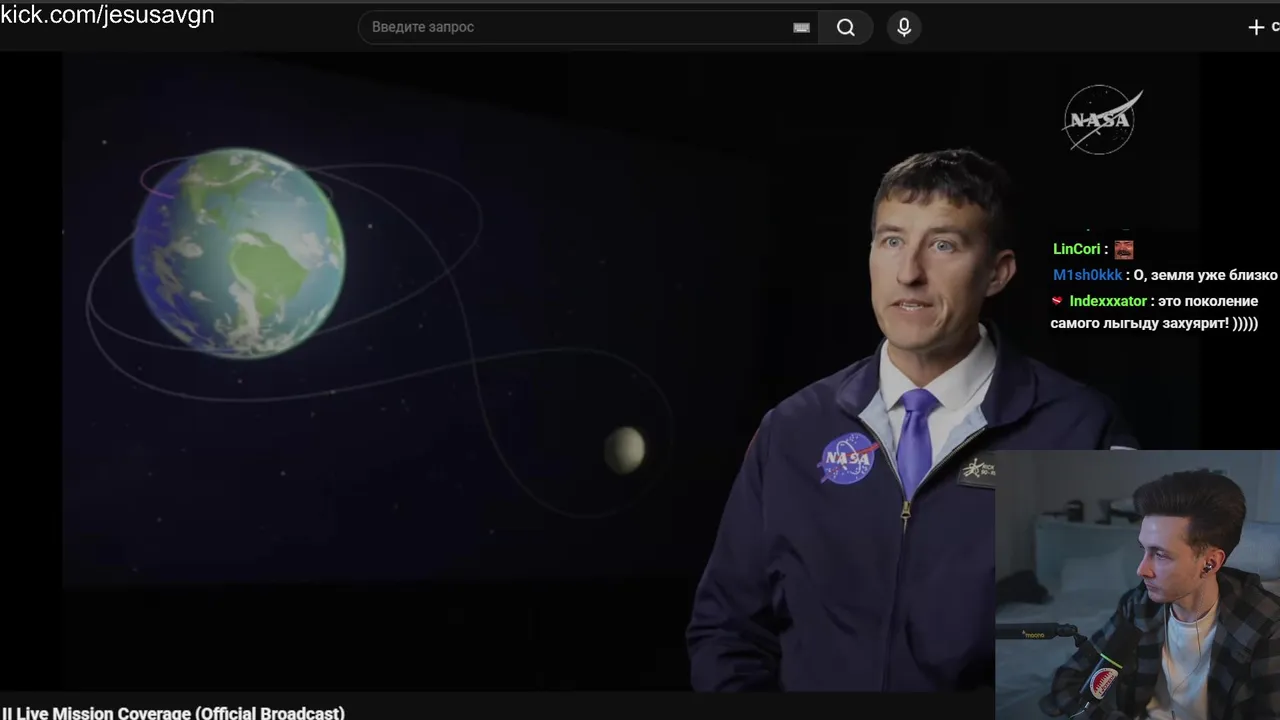Click M1sh0kkk username in chat
Screen dimensions: 1280x720
click(x=1087, y=275)
